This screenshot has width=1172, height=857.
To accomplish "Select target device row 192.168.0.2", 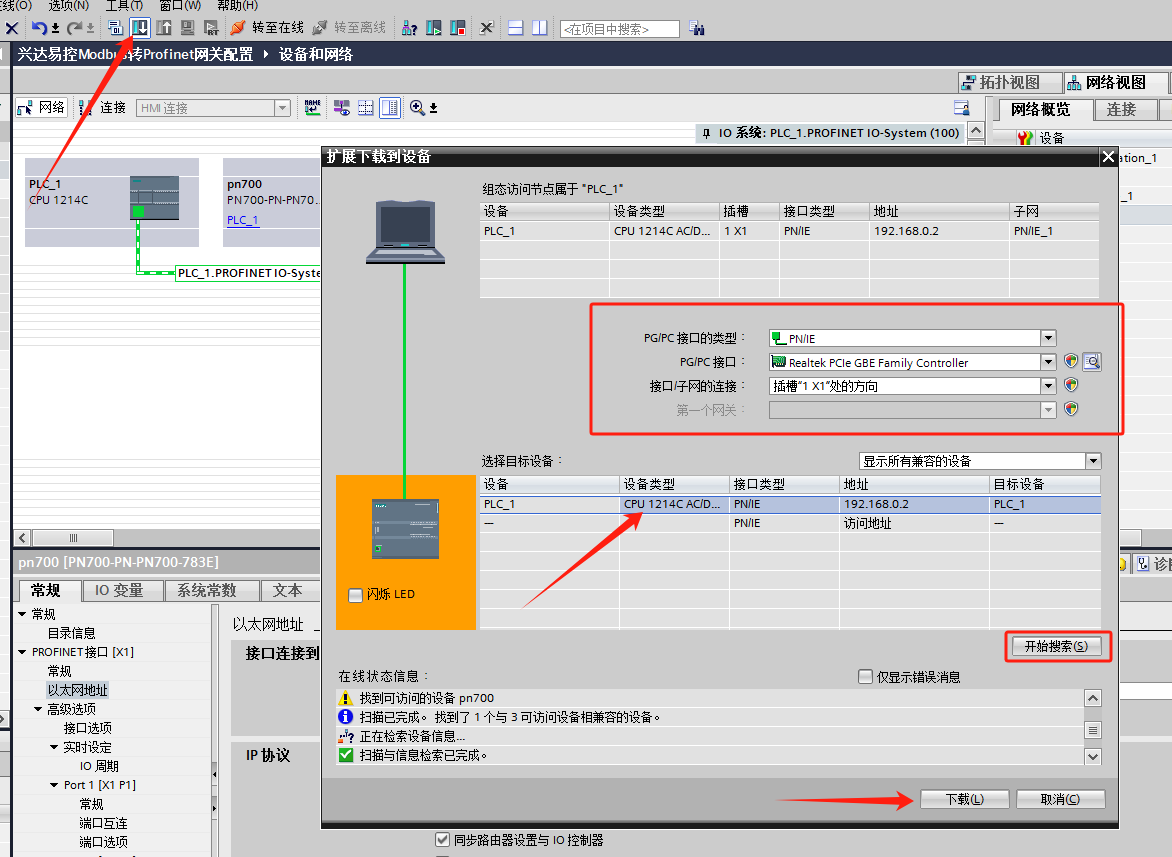I will coord(790,504).
